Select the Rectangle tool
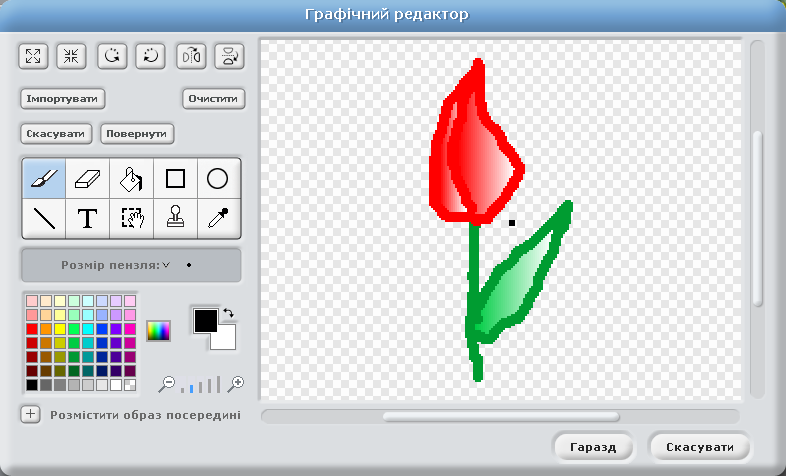The width and height of the screenshot is (786, 476). coord(175,178)
